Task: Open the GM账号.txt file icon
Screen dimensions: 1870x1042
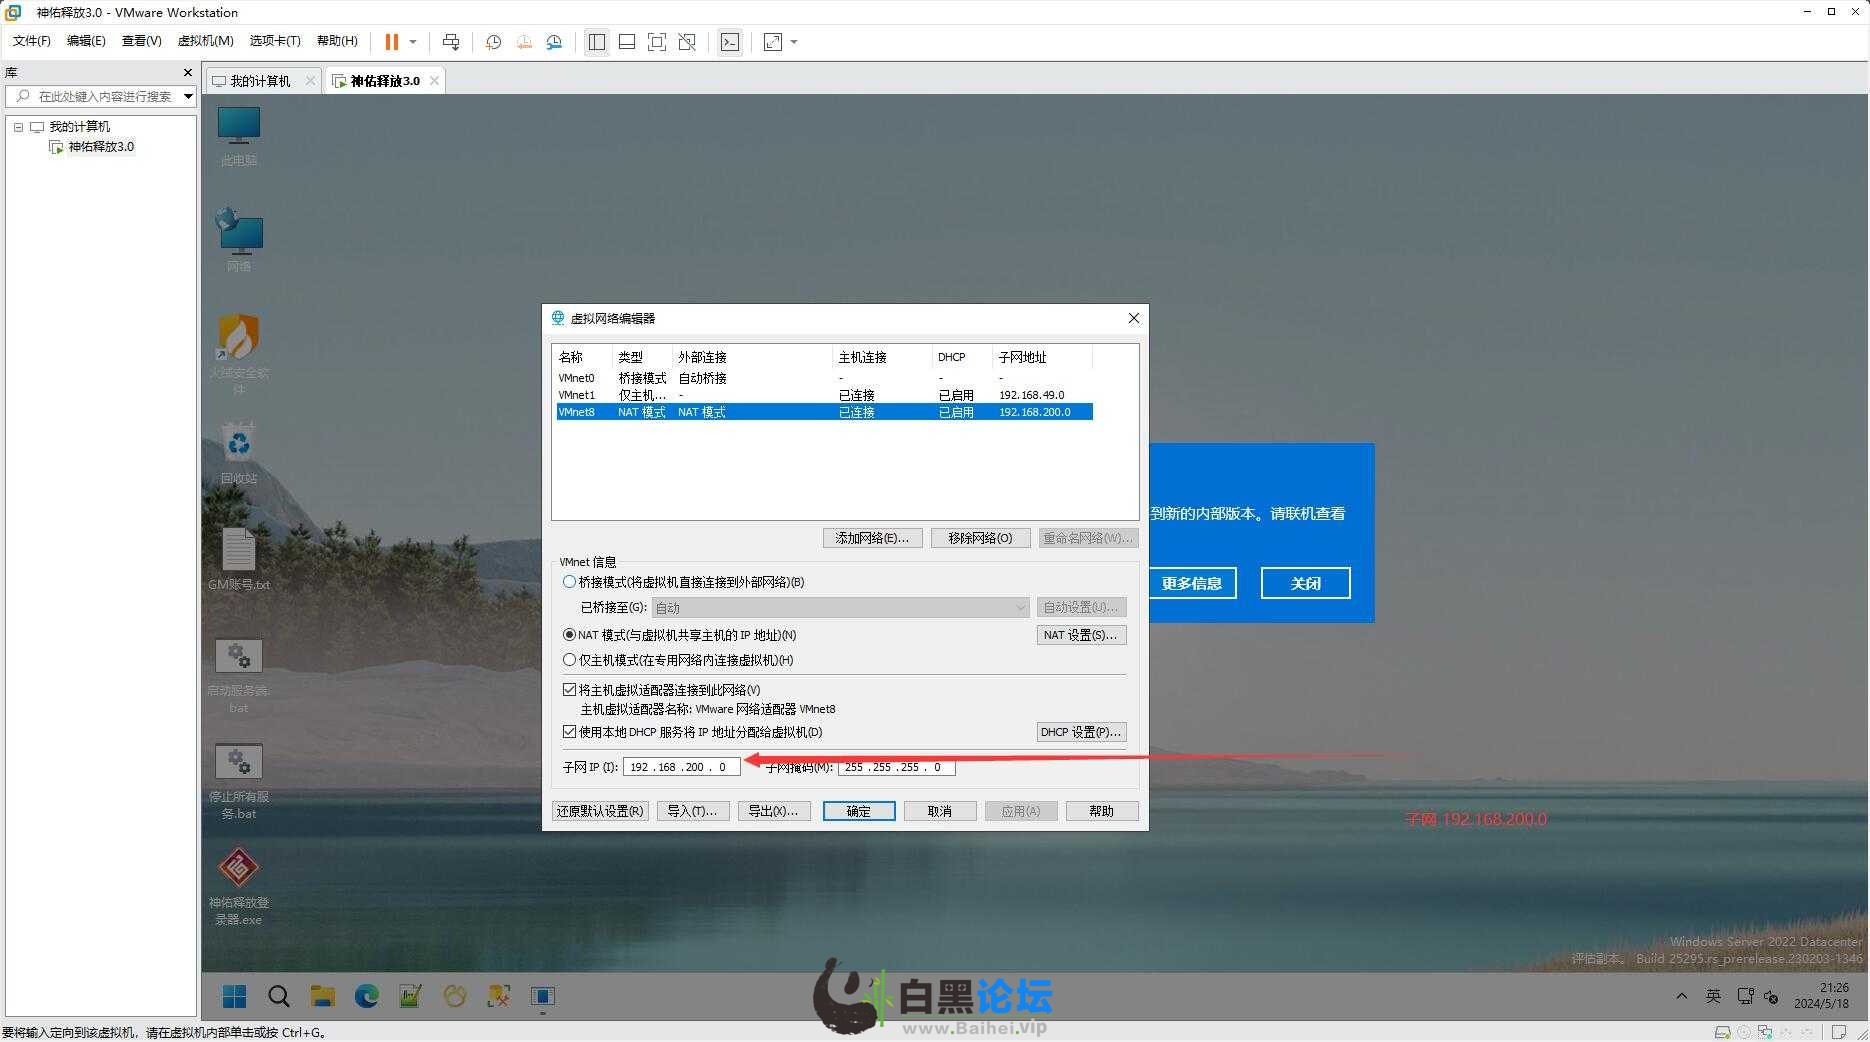Action: (239, 560)
